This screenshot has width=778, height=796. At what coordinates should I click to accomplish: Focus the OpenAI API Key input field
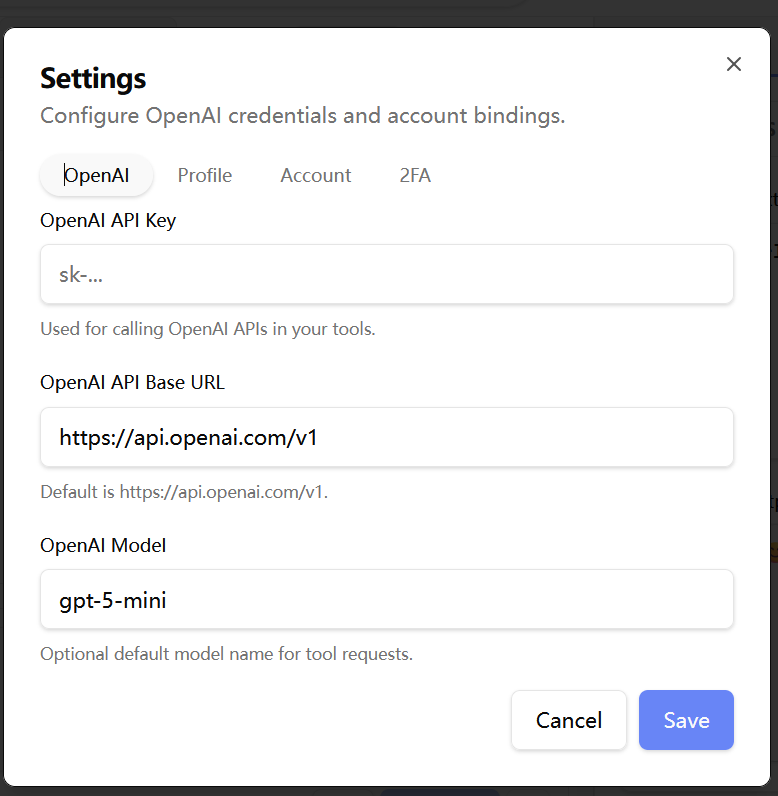tap(387, 274)
